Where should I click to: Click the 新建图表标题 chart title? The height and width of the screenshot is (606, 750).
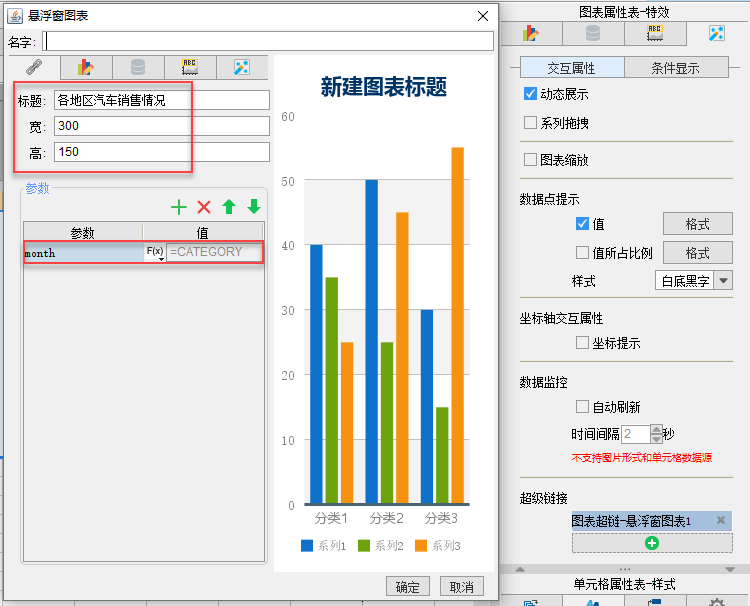point(384,87)
